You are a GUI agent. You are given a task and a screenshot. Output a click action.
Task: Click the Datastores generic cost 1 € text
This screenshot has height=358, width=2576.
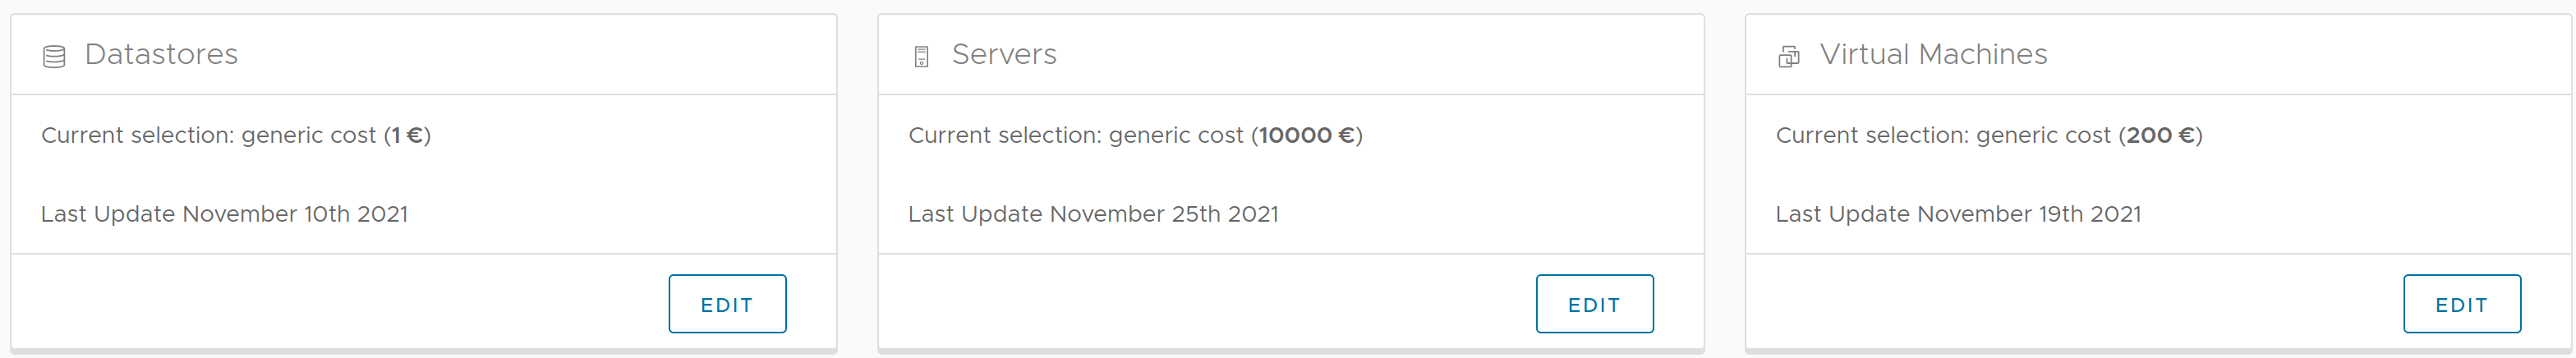click(x=236, y=135)
